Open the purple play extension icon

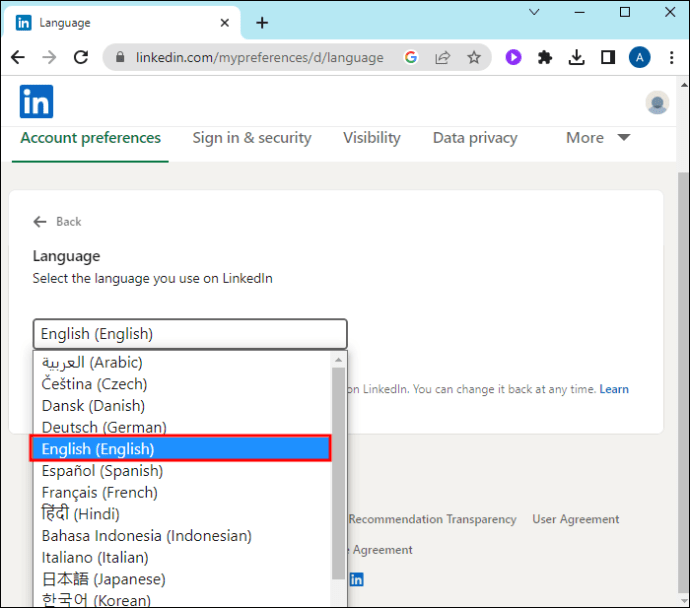(513, 57)
